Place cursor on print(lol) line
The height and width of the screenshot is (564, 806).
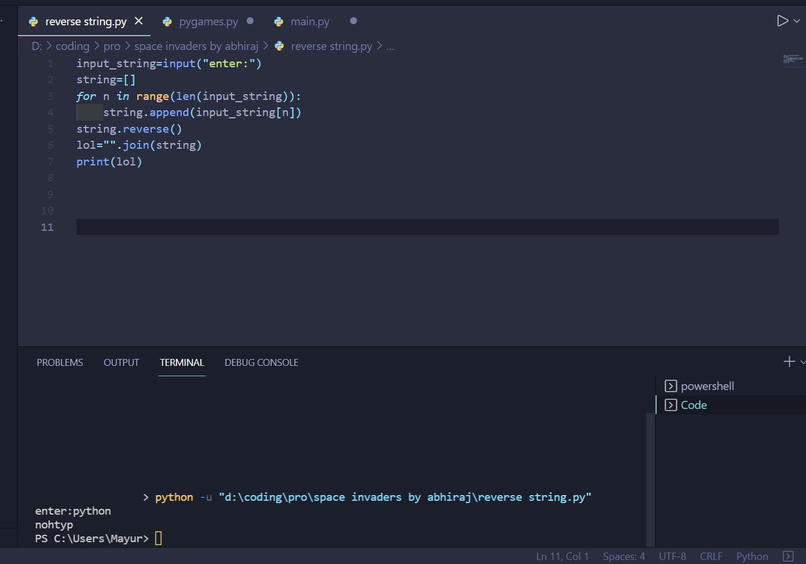click(x=109, y=162)
